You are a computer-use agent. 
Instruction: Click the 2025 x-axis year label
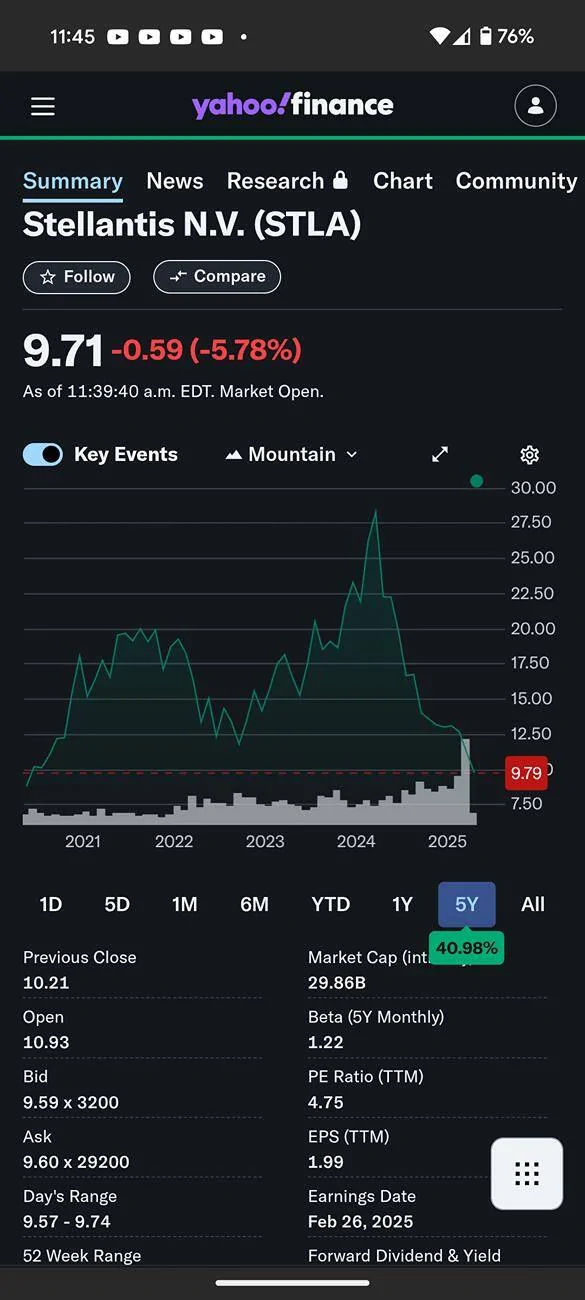(447, 841)
